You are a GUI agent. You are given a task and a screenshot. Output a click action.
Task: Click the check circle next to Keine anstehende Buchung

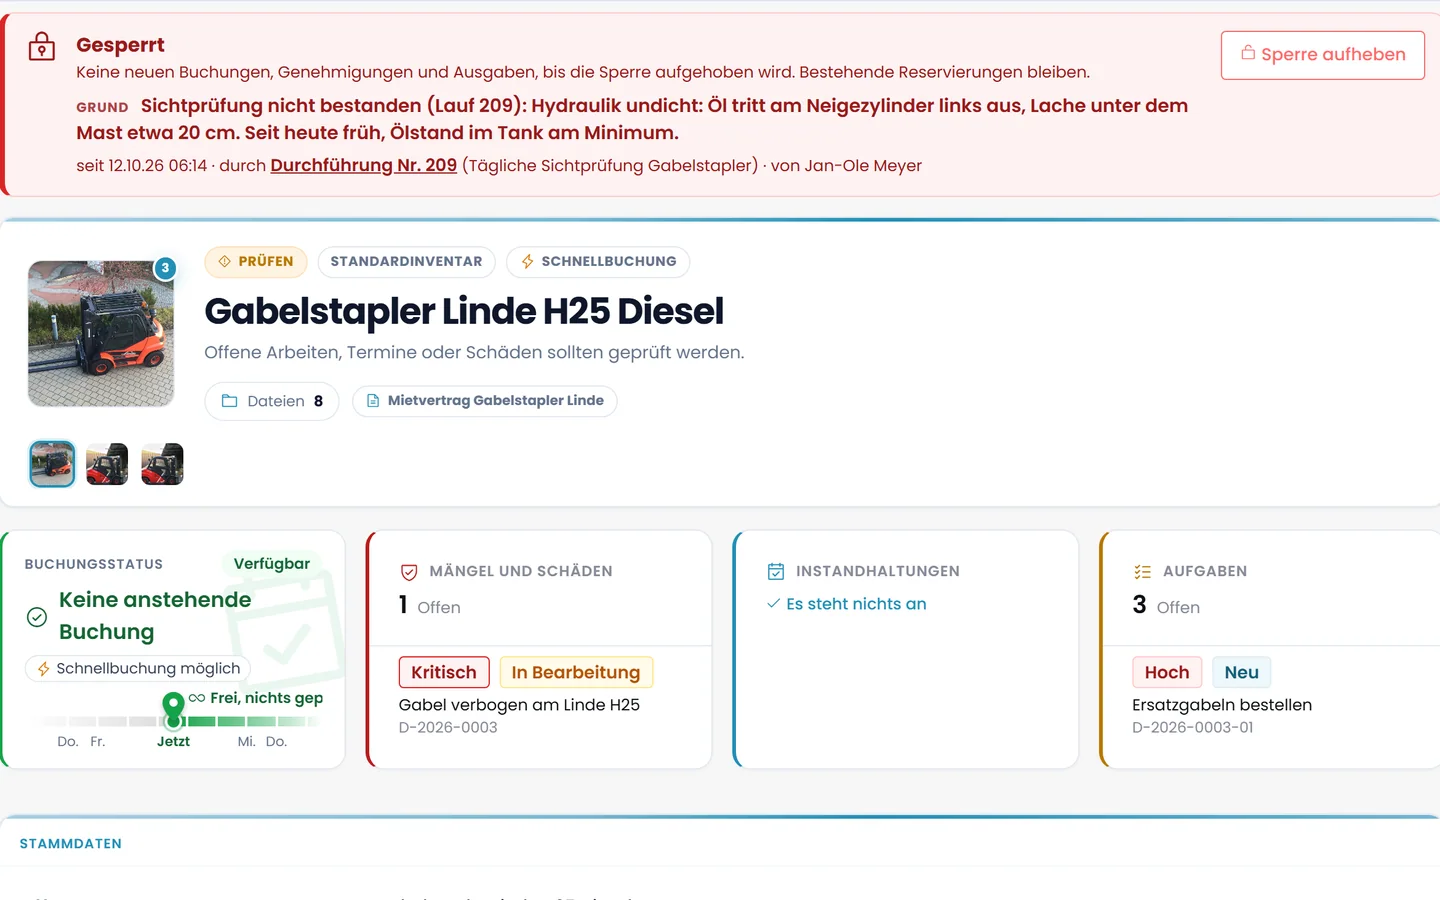click(x=37, y=617)
